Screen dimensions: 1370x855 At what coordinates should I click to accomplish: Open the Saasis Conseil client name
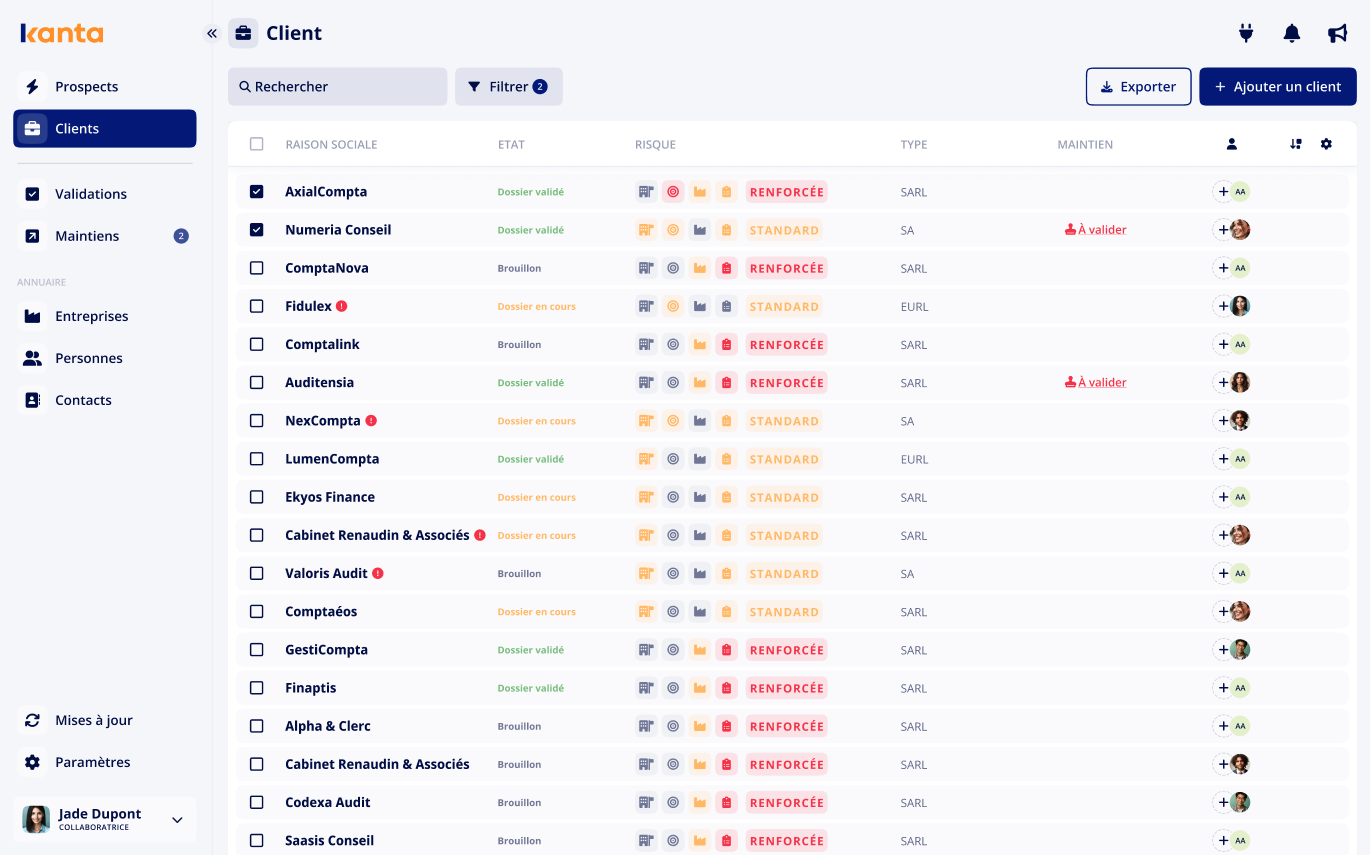pyautogui.click(x=330, y=841)
